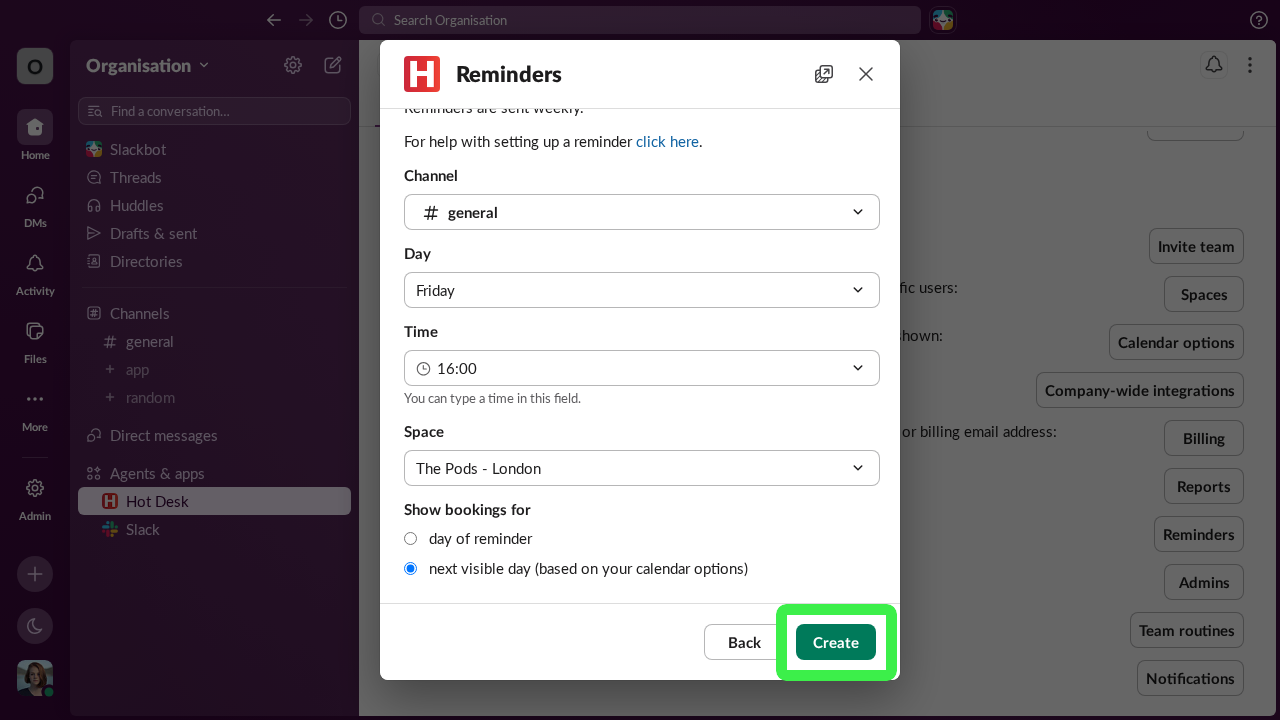Open More options in left rail

click(35, 408)
